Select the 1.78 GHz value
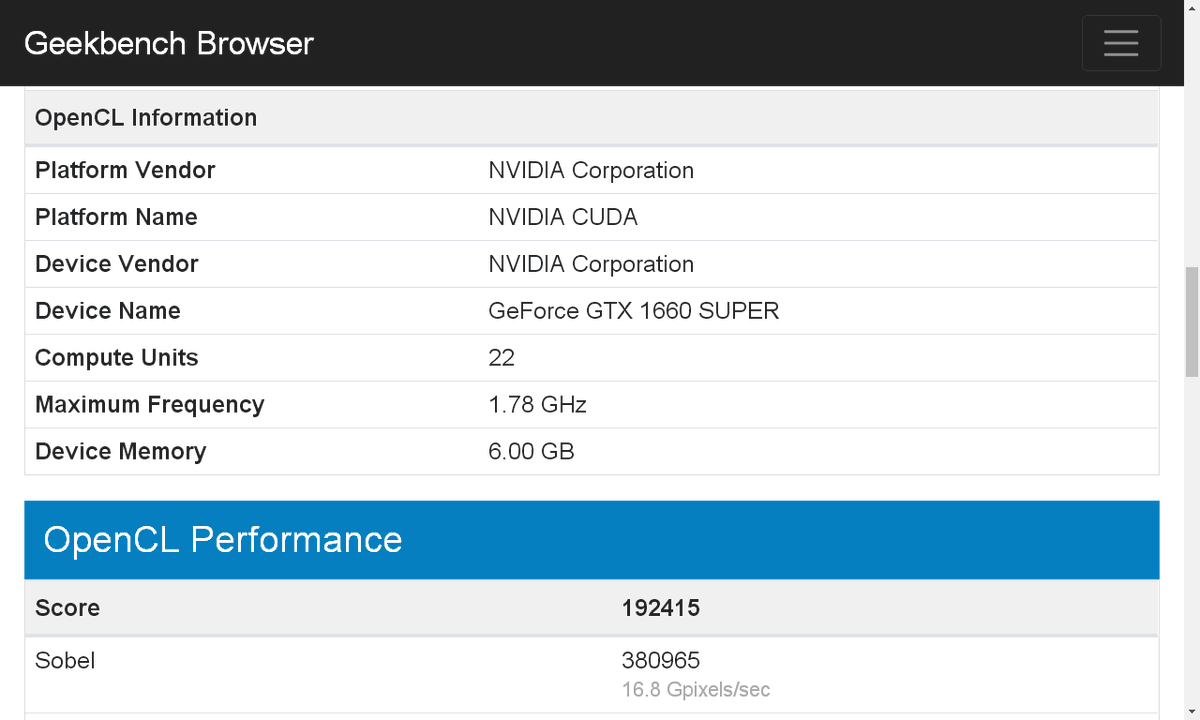 [538, 405]
